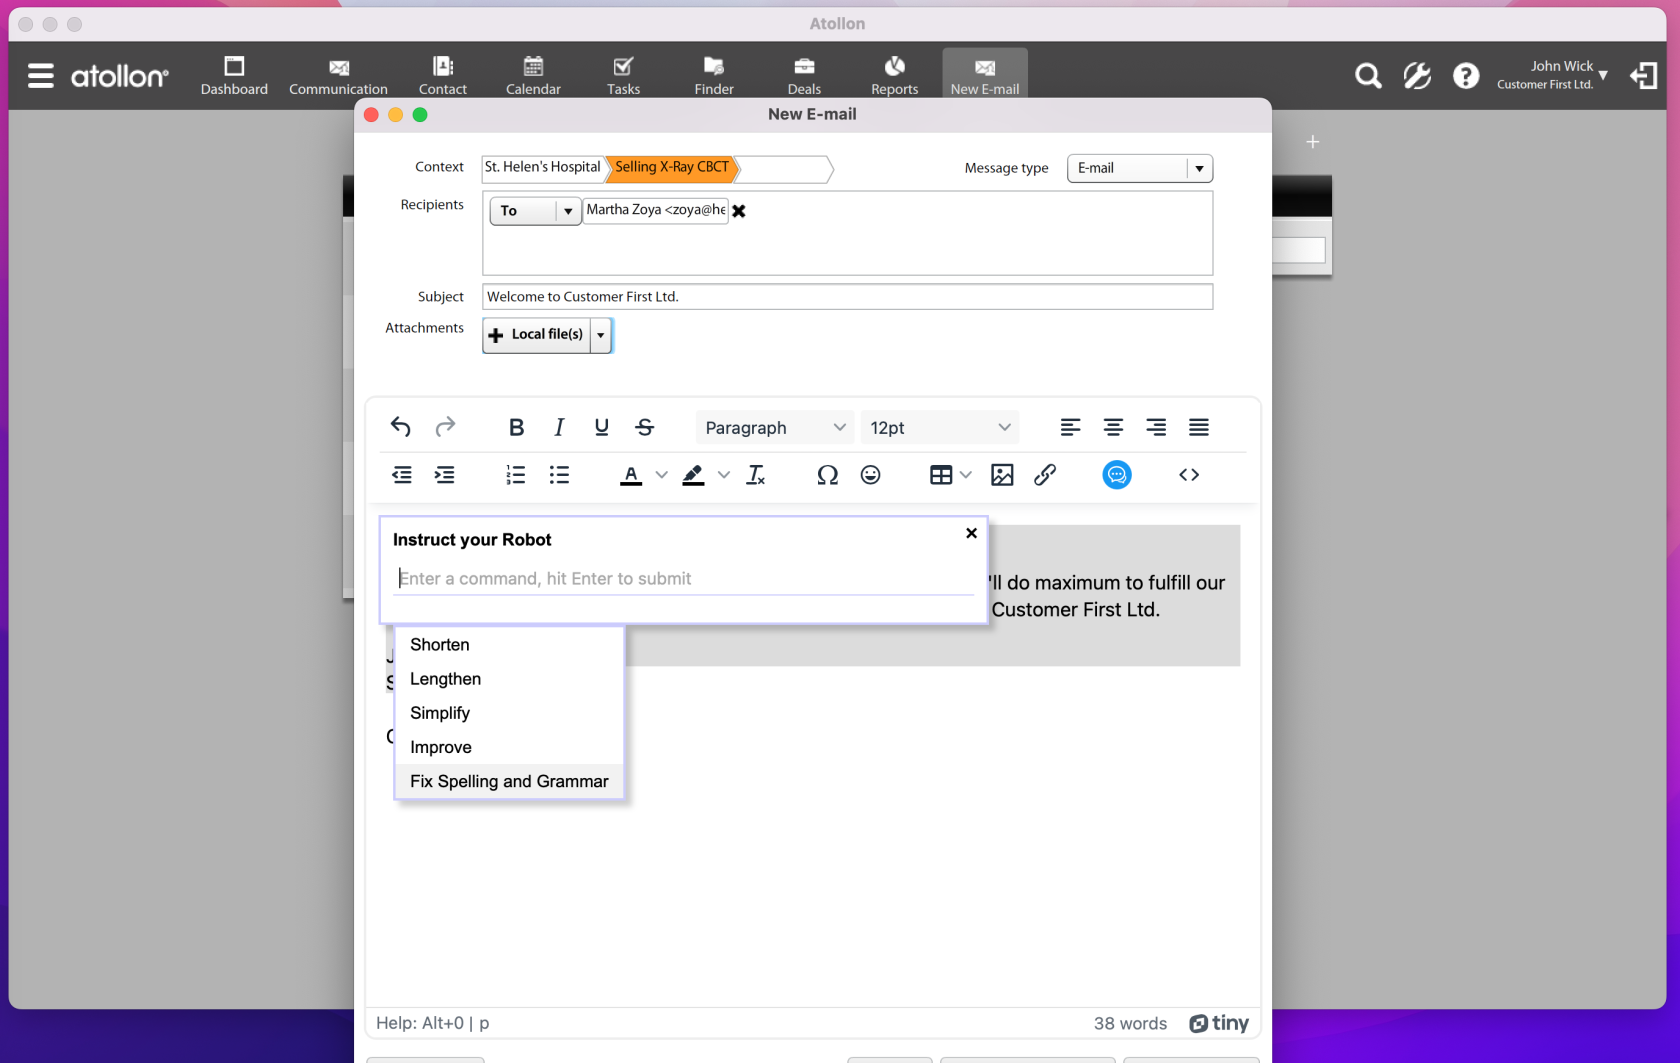Open the Dashboard module
1680x1063 pixels.
point(234,75)
